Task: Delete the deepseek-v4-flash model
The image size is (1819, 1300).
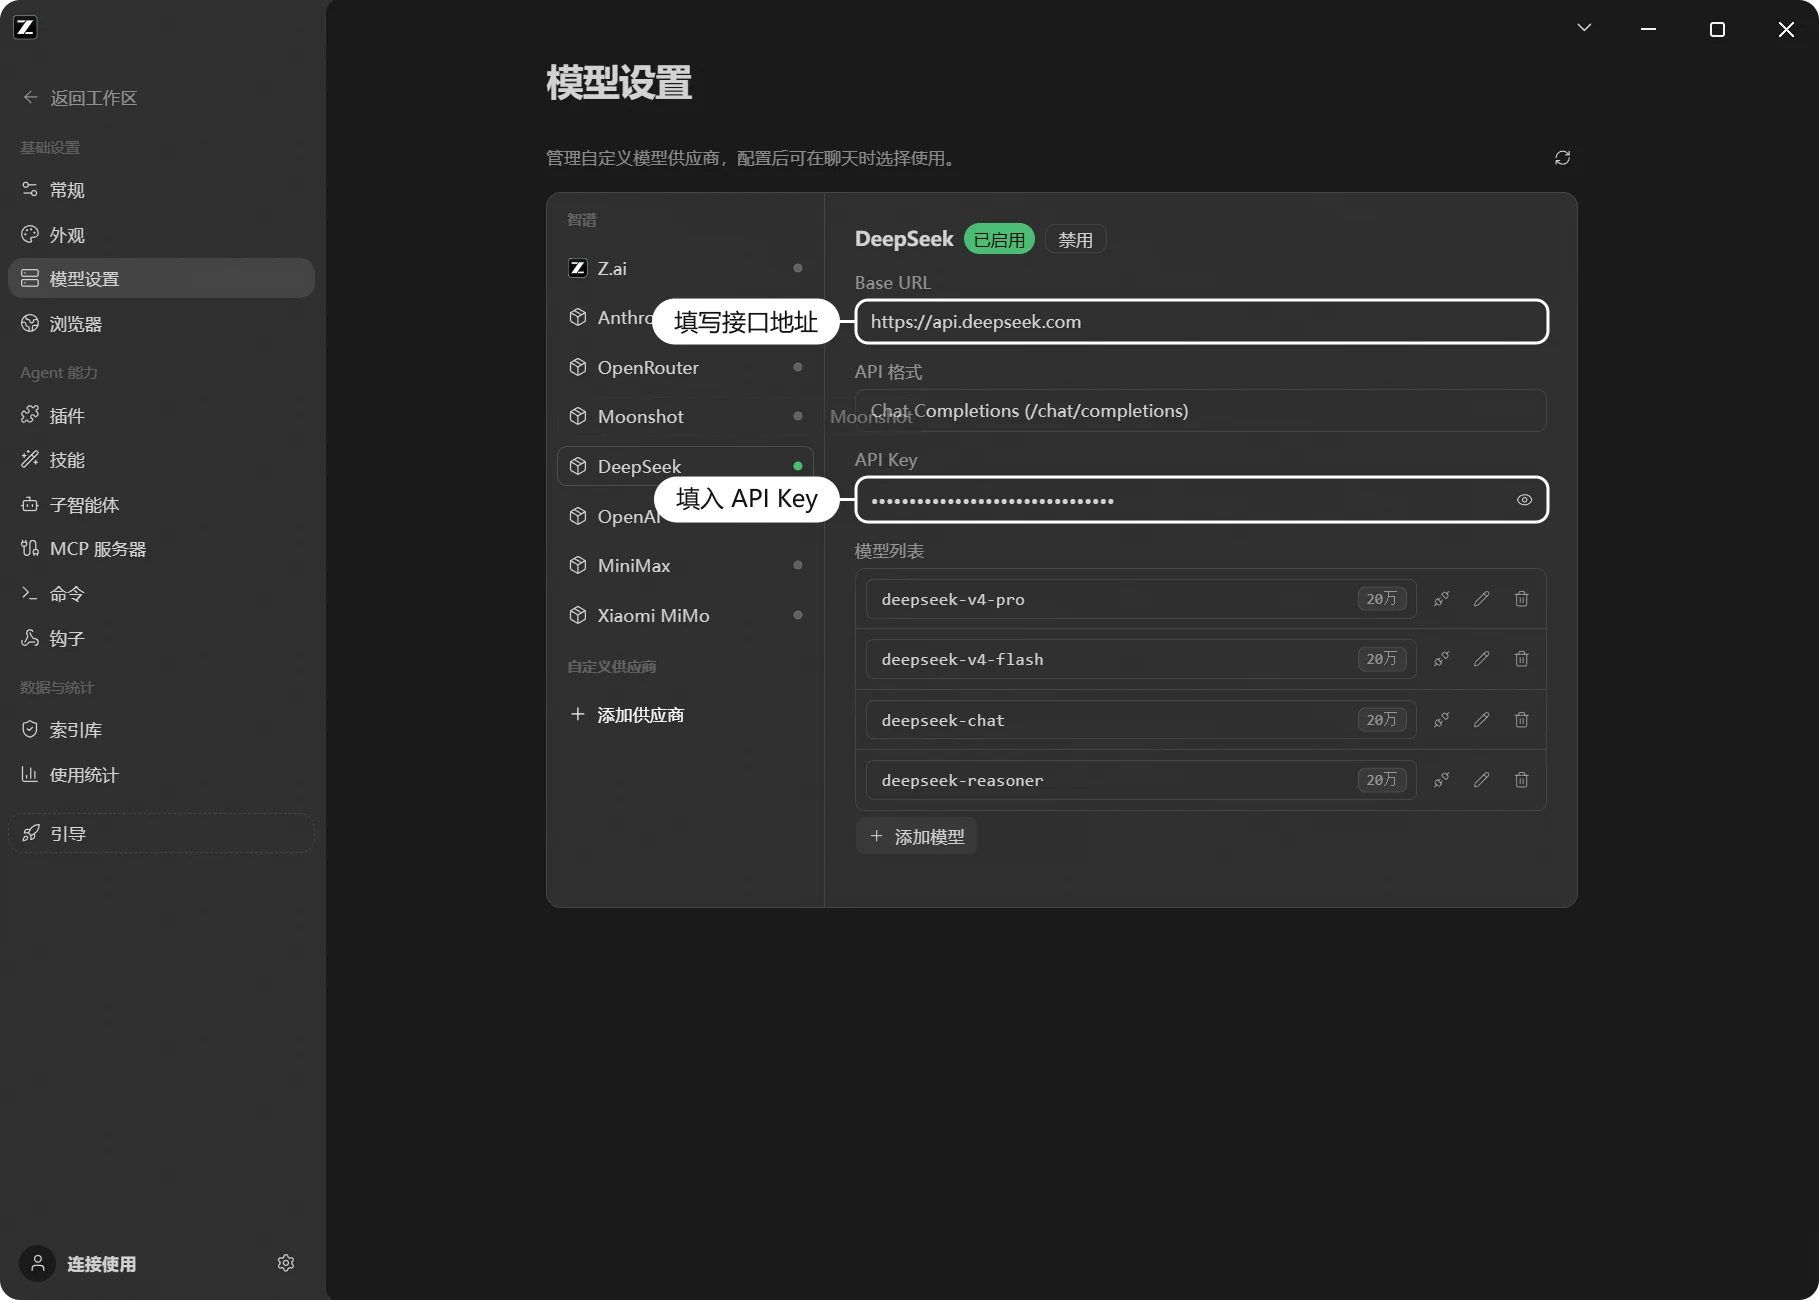Action: (1521, 659)
